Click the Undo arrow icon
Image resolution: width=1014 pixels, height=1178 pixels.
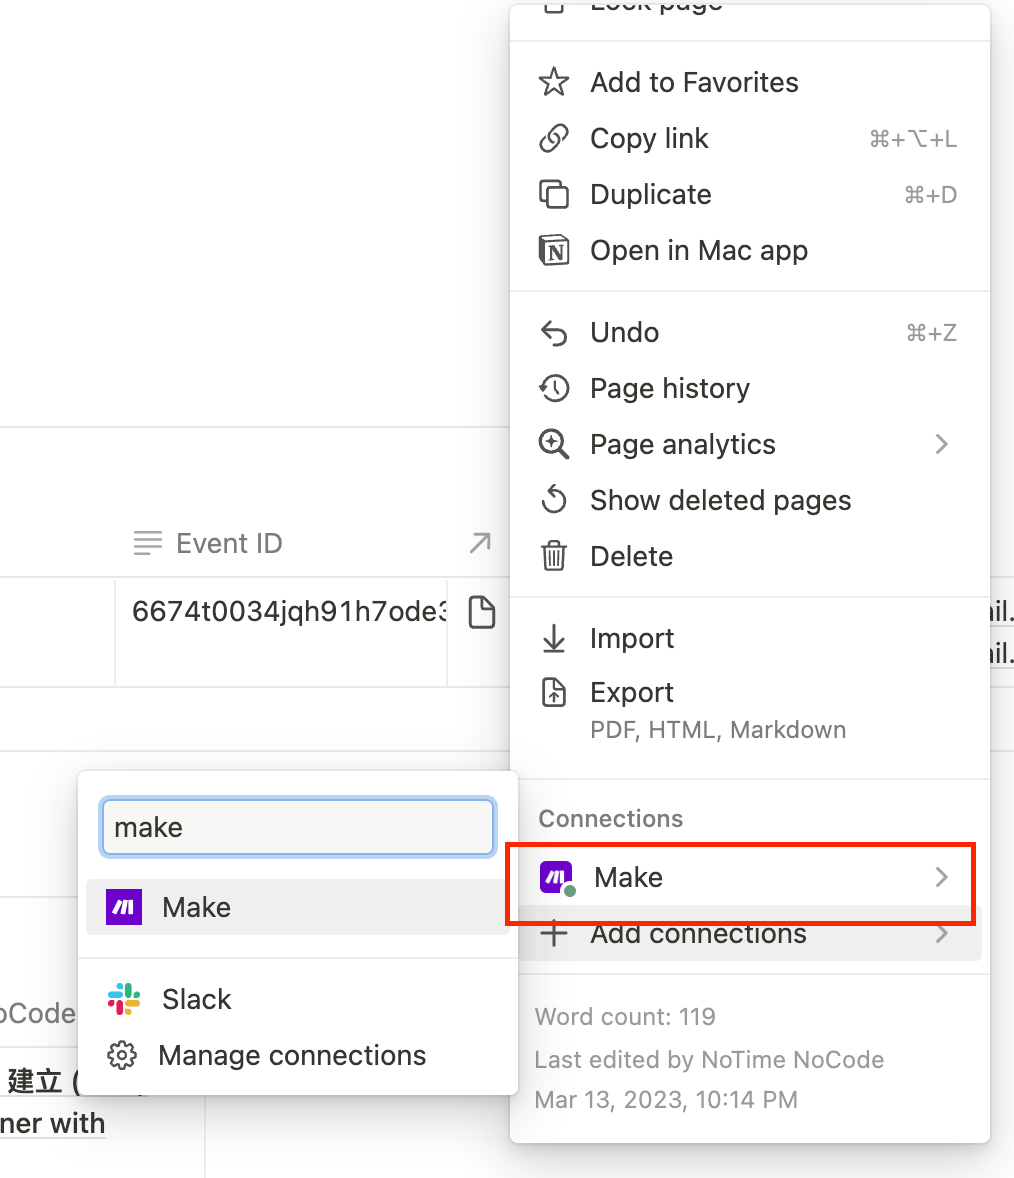coord(554,332)
